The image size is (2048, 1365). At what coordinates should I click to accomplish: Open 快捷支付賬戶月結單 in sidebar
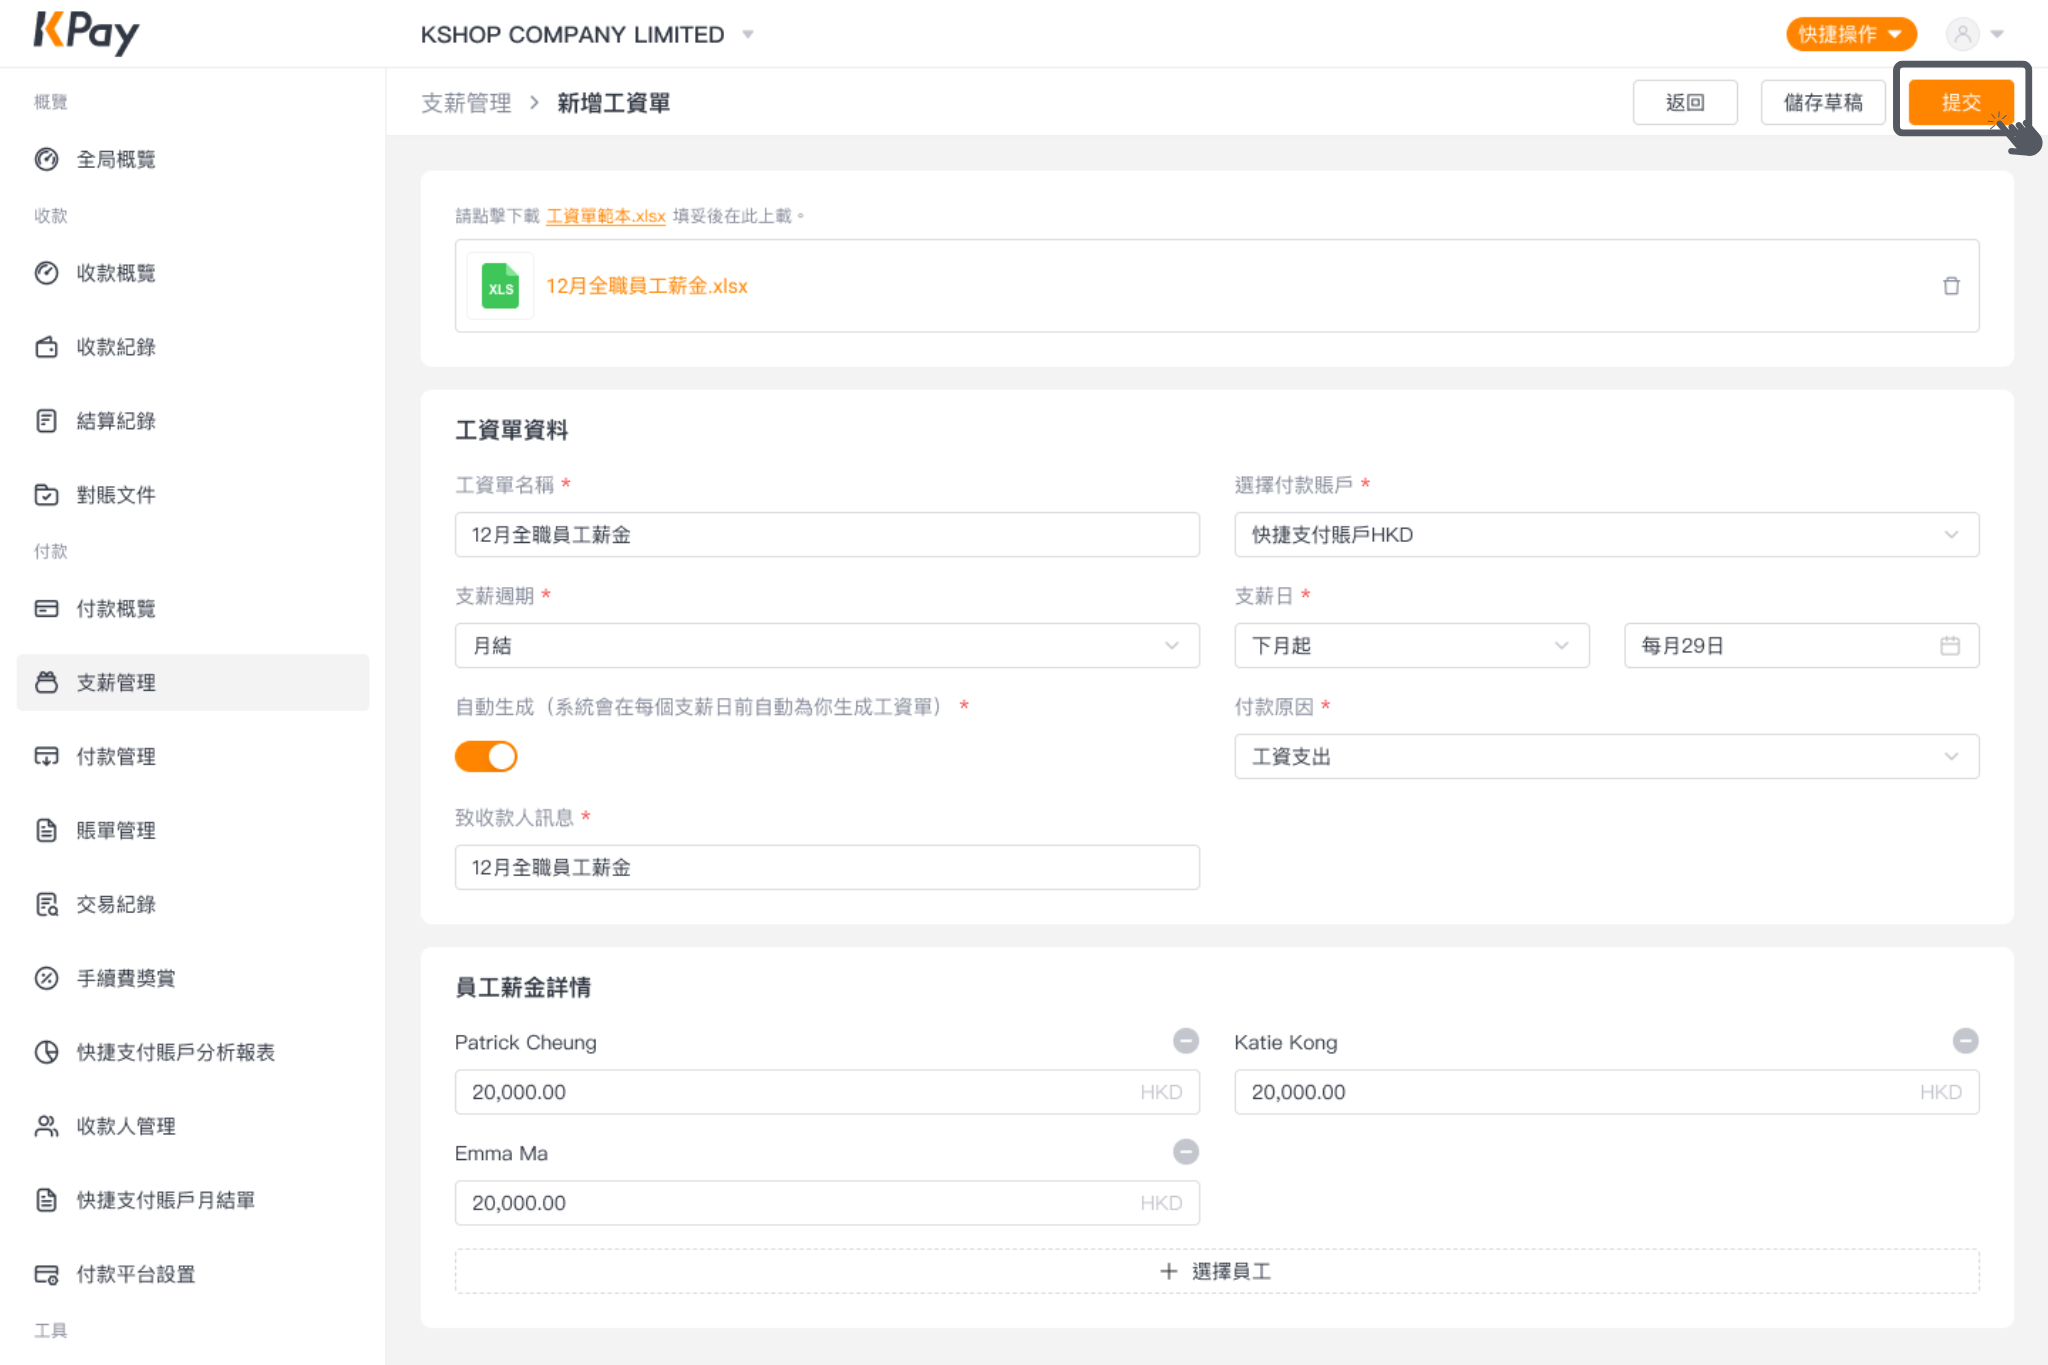193,1201
